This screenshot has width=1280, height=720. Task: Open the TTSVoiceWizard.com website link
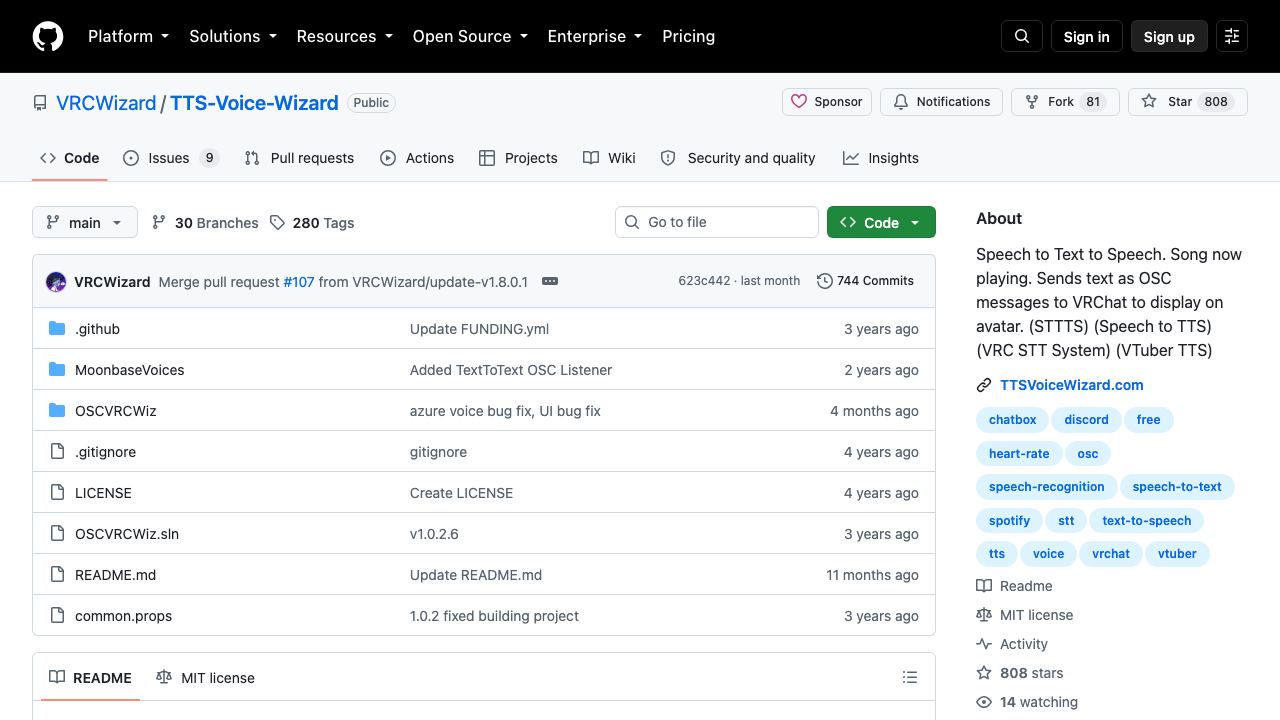(1071, 385)
